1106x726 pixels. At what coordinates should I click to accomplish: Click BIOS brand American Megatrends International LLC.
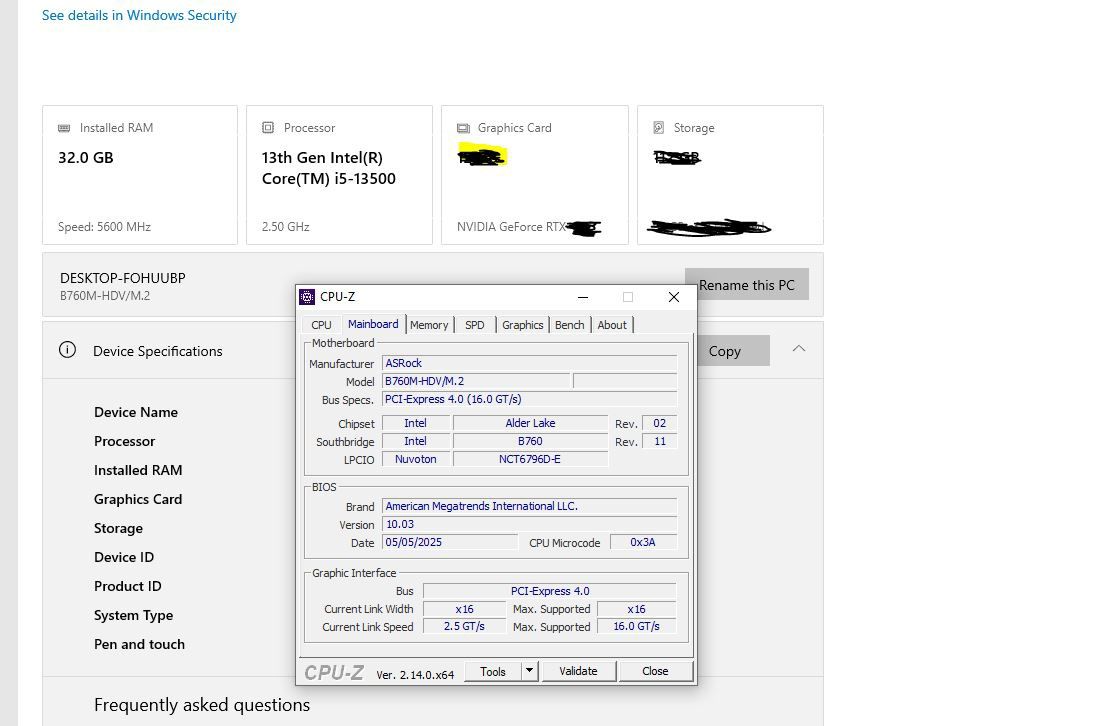coord(529,506)
